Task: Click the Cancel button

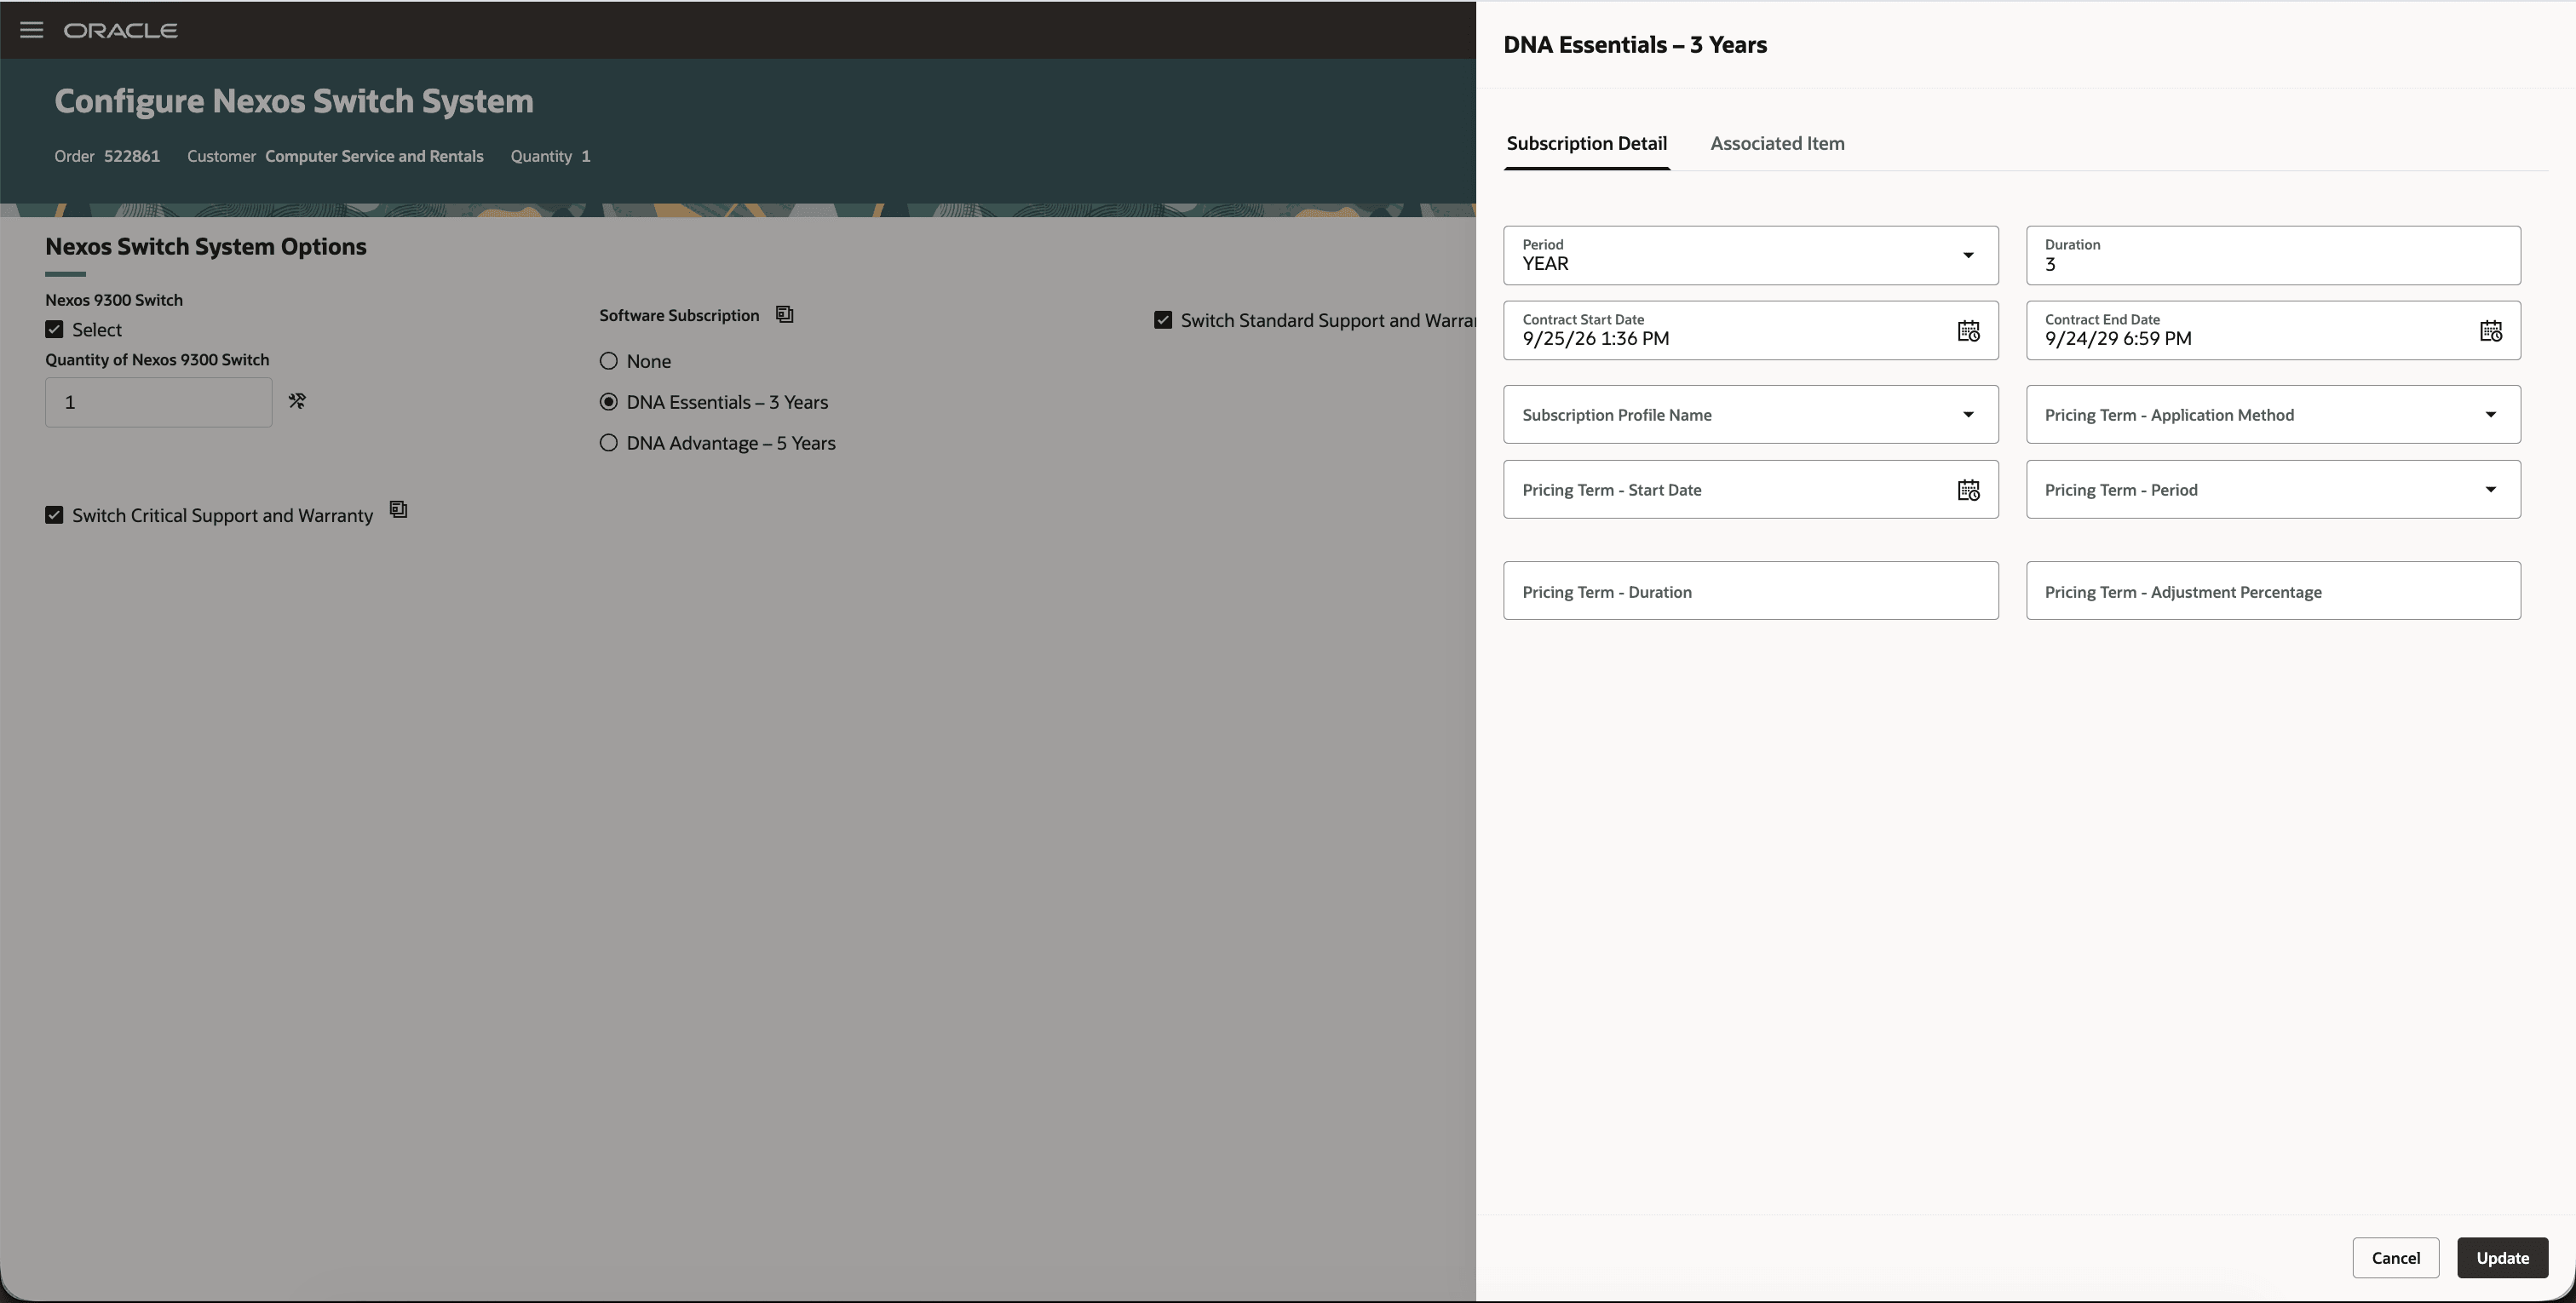Action: [x=2395, y=1258]
